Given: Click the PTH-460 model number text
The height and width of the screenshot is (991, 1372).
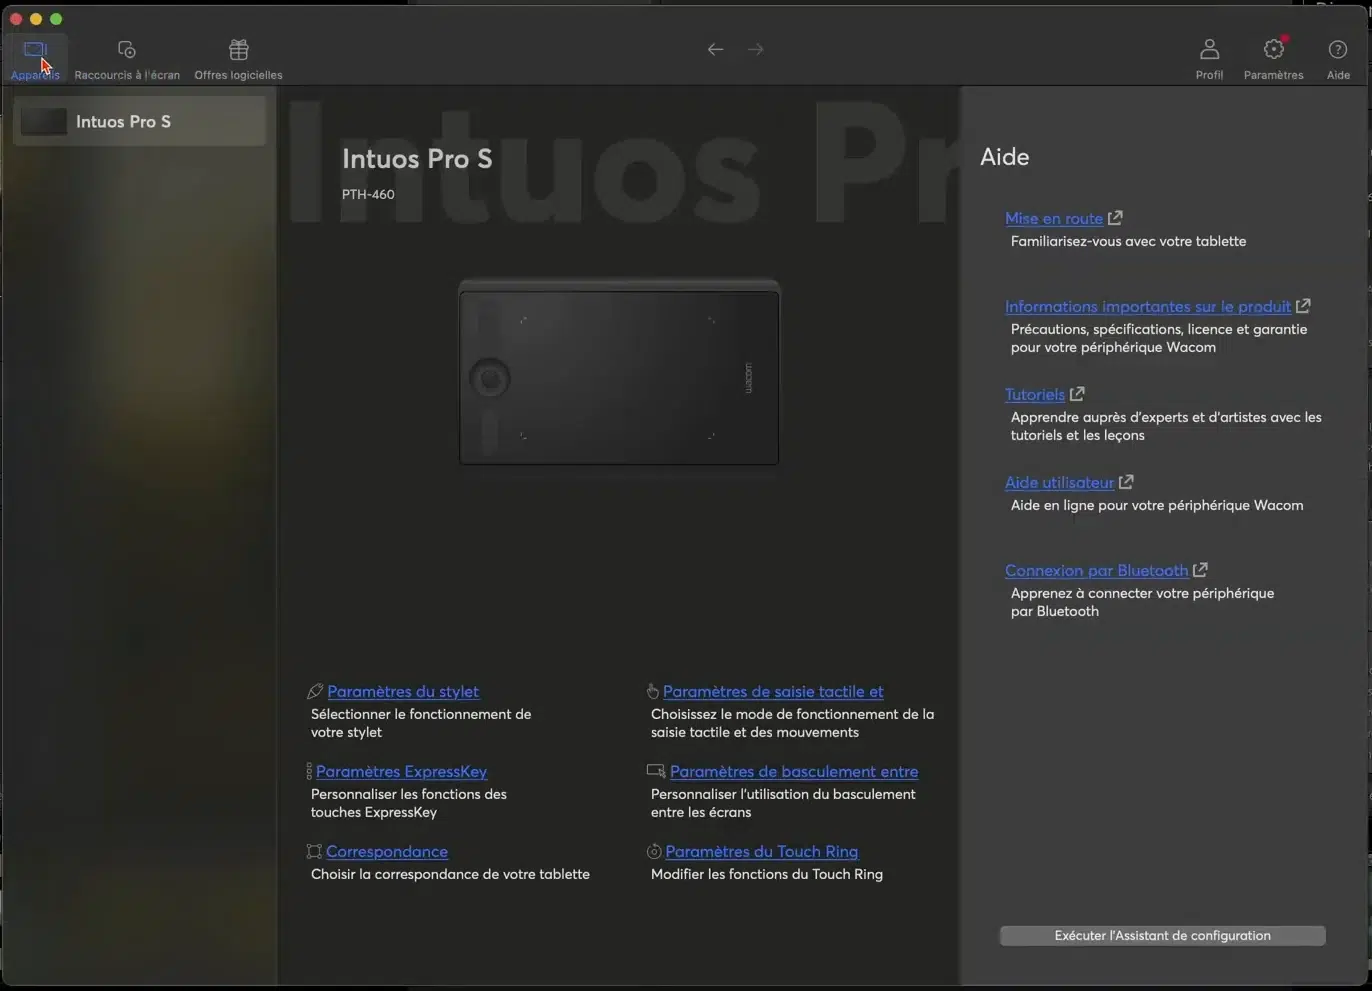Looking at the screenshot, I should [368, 194].
